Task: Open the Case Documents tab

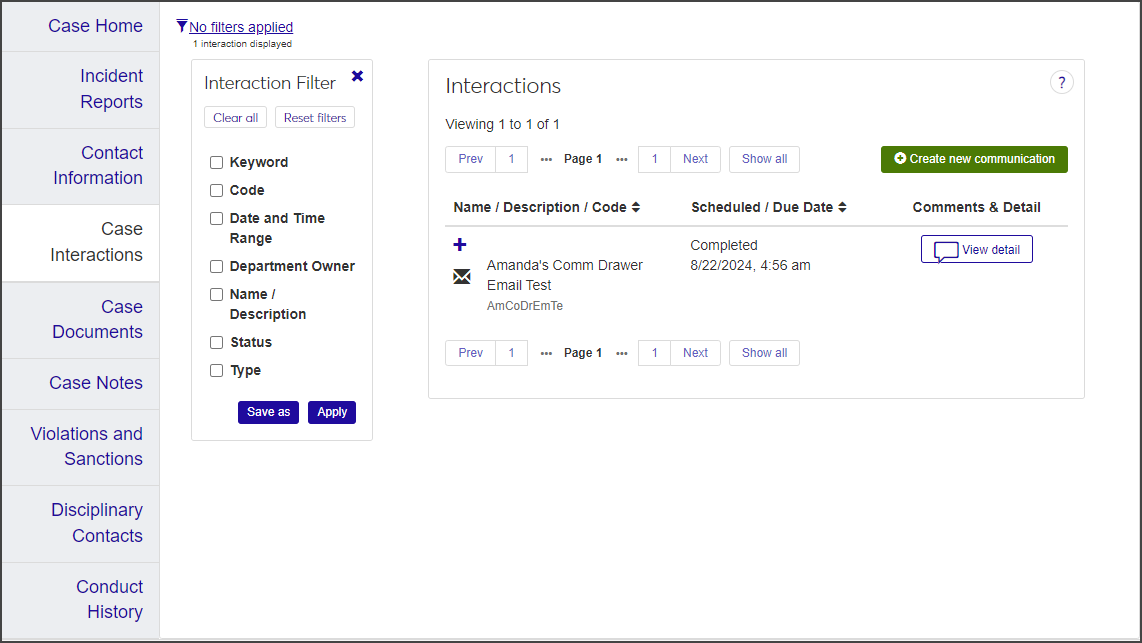Action: (97, 319)
